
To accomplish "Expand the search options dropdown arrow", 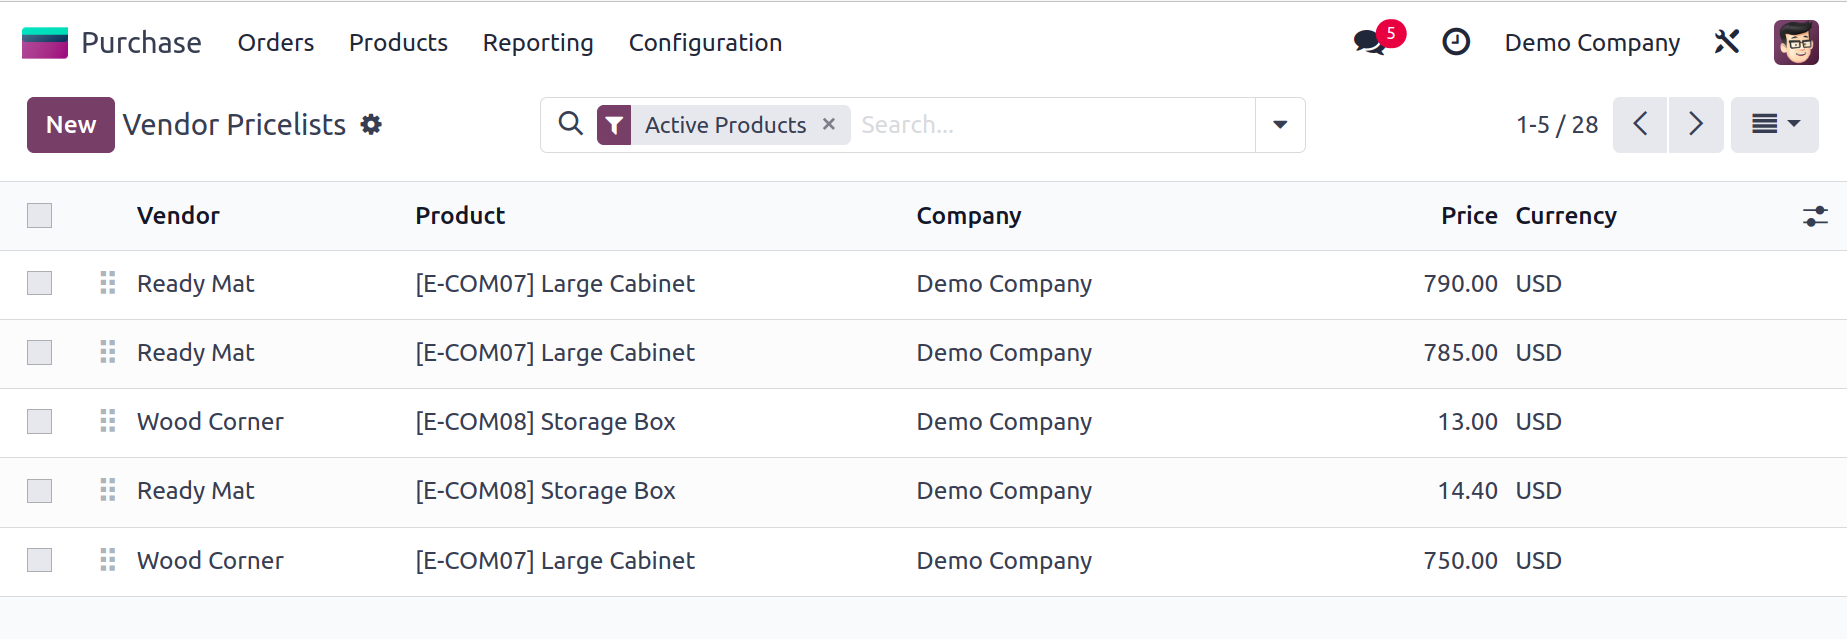I will 1280,125.
